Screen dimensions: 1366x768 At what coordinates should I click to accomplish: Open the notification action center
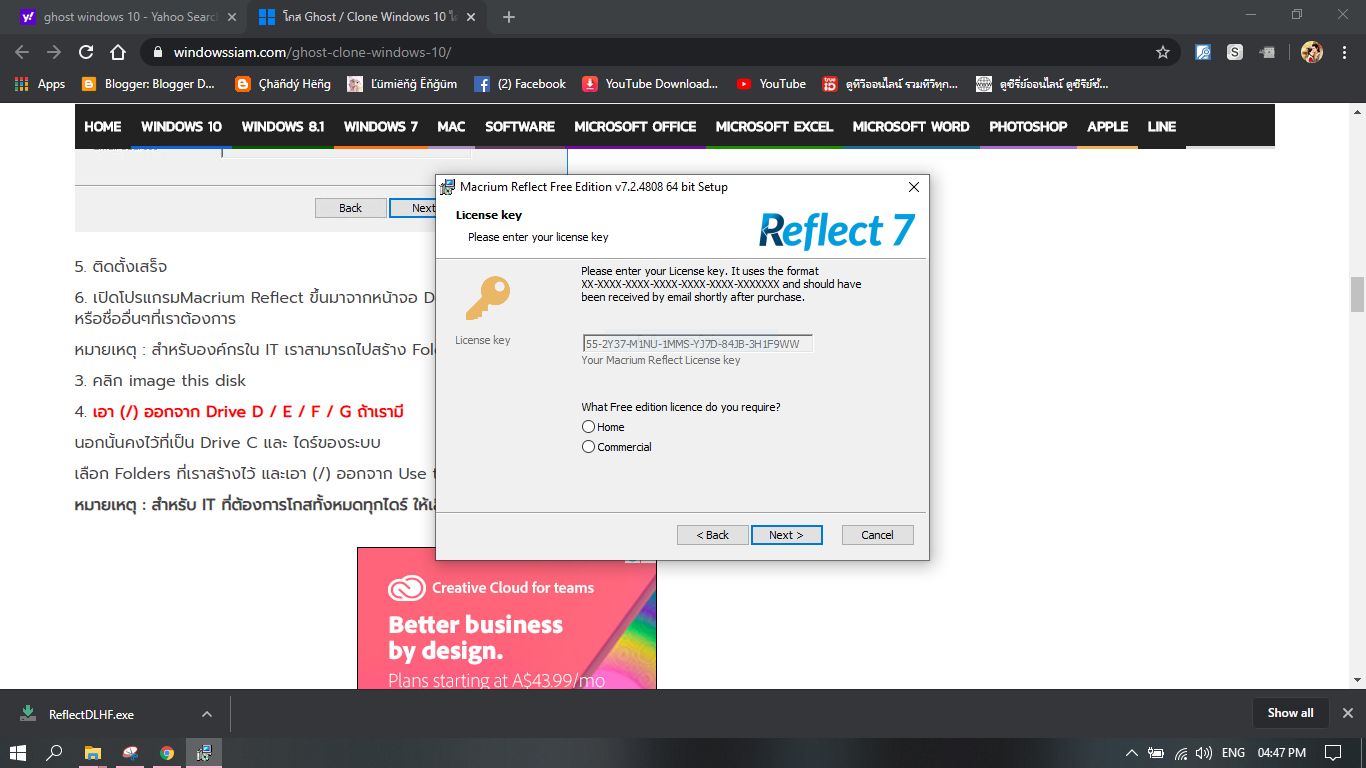pyautogui.click(x=1332, y=753)
